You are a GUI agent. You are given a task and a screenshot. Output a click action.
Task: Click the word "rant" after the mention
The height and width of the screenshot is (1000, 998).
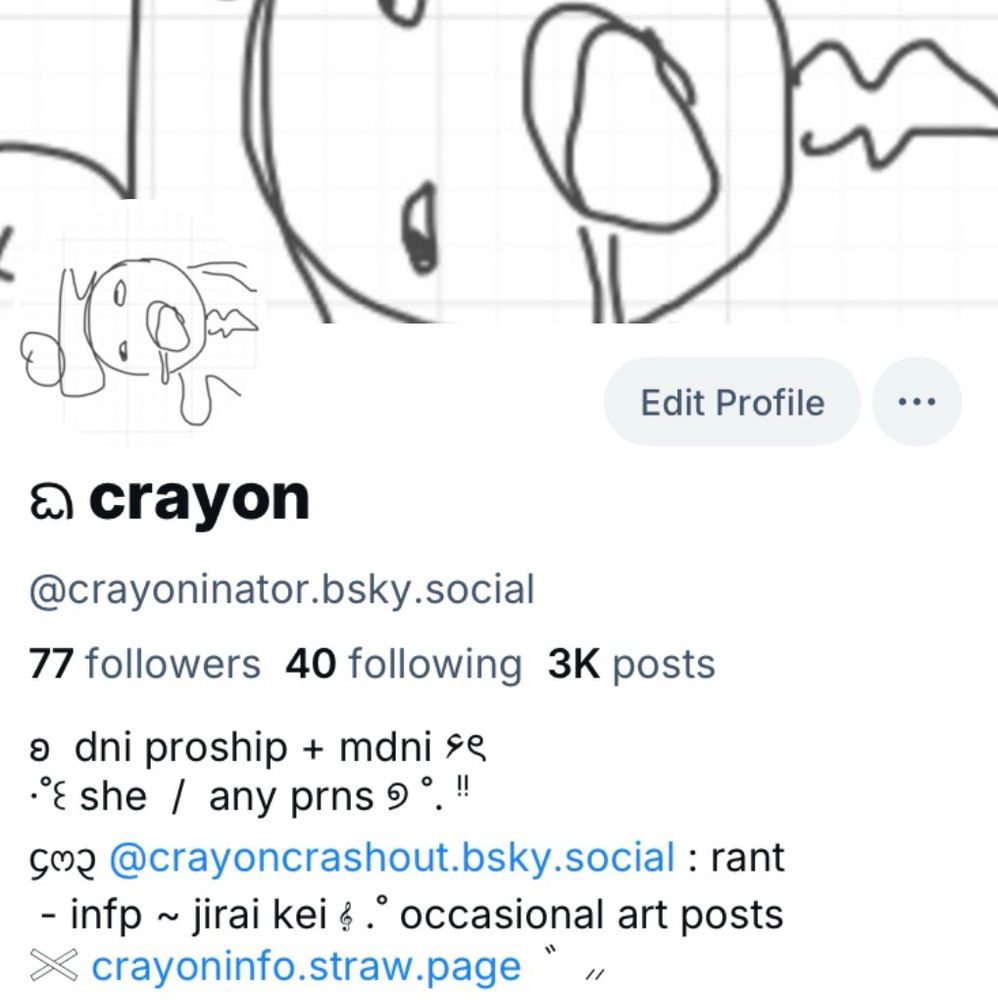coord(747,857)
